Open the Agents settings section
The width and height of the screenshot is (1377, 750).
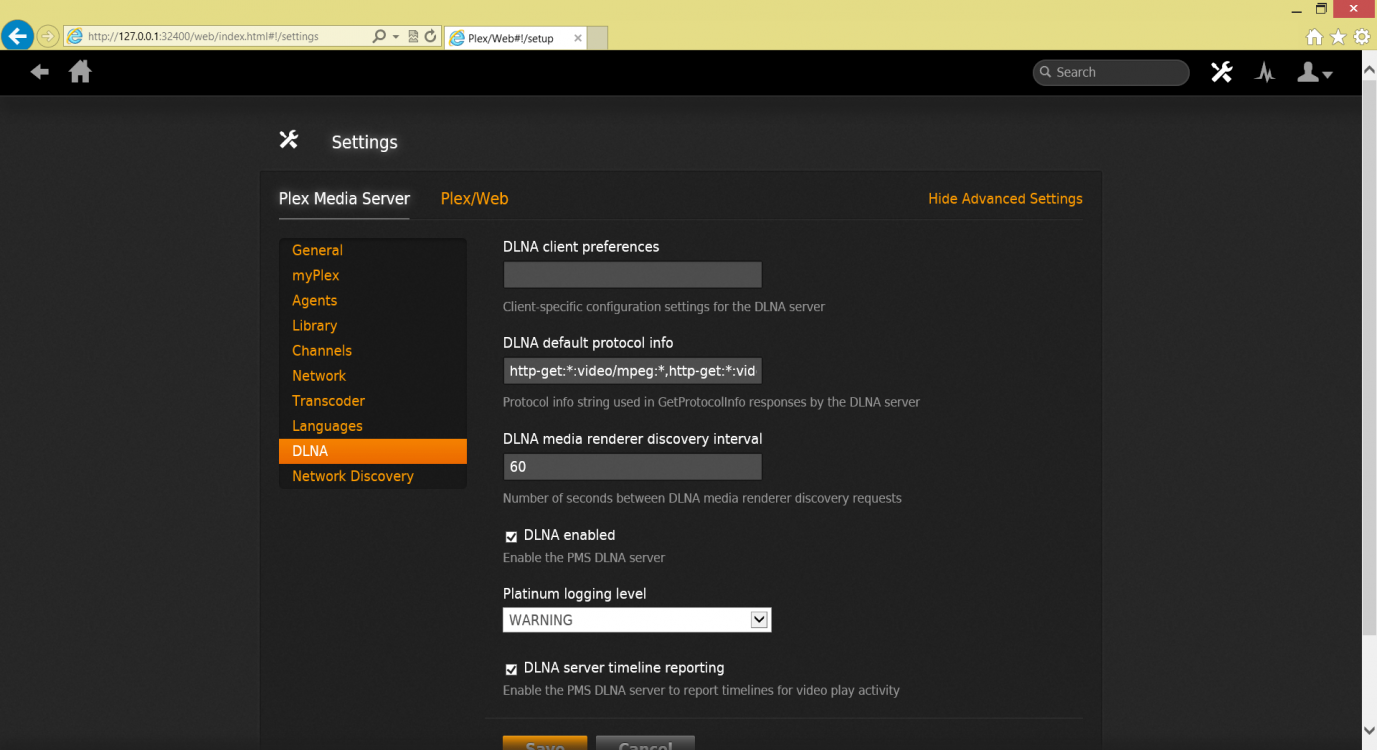(373, 300)
